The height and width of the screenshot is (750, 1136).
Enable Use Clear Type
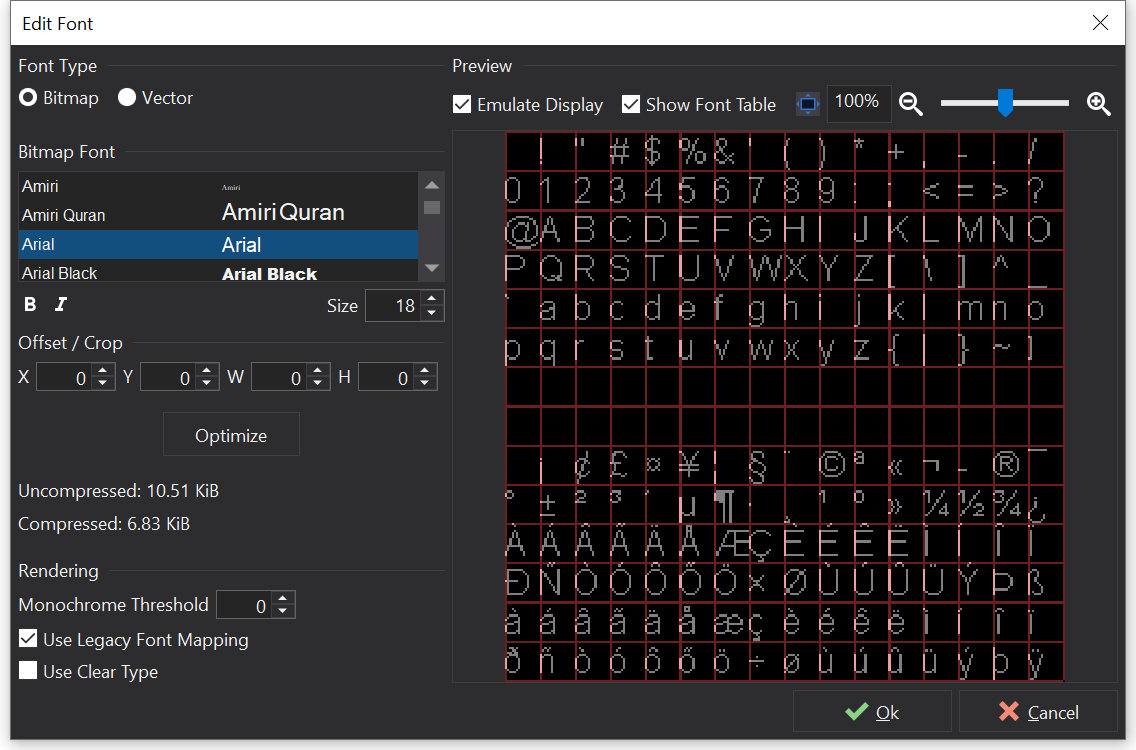pyautogui.click(x=28, y=671)
